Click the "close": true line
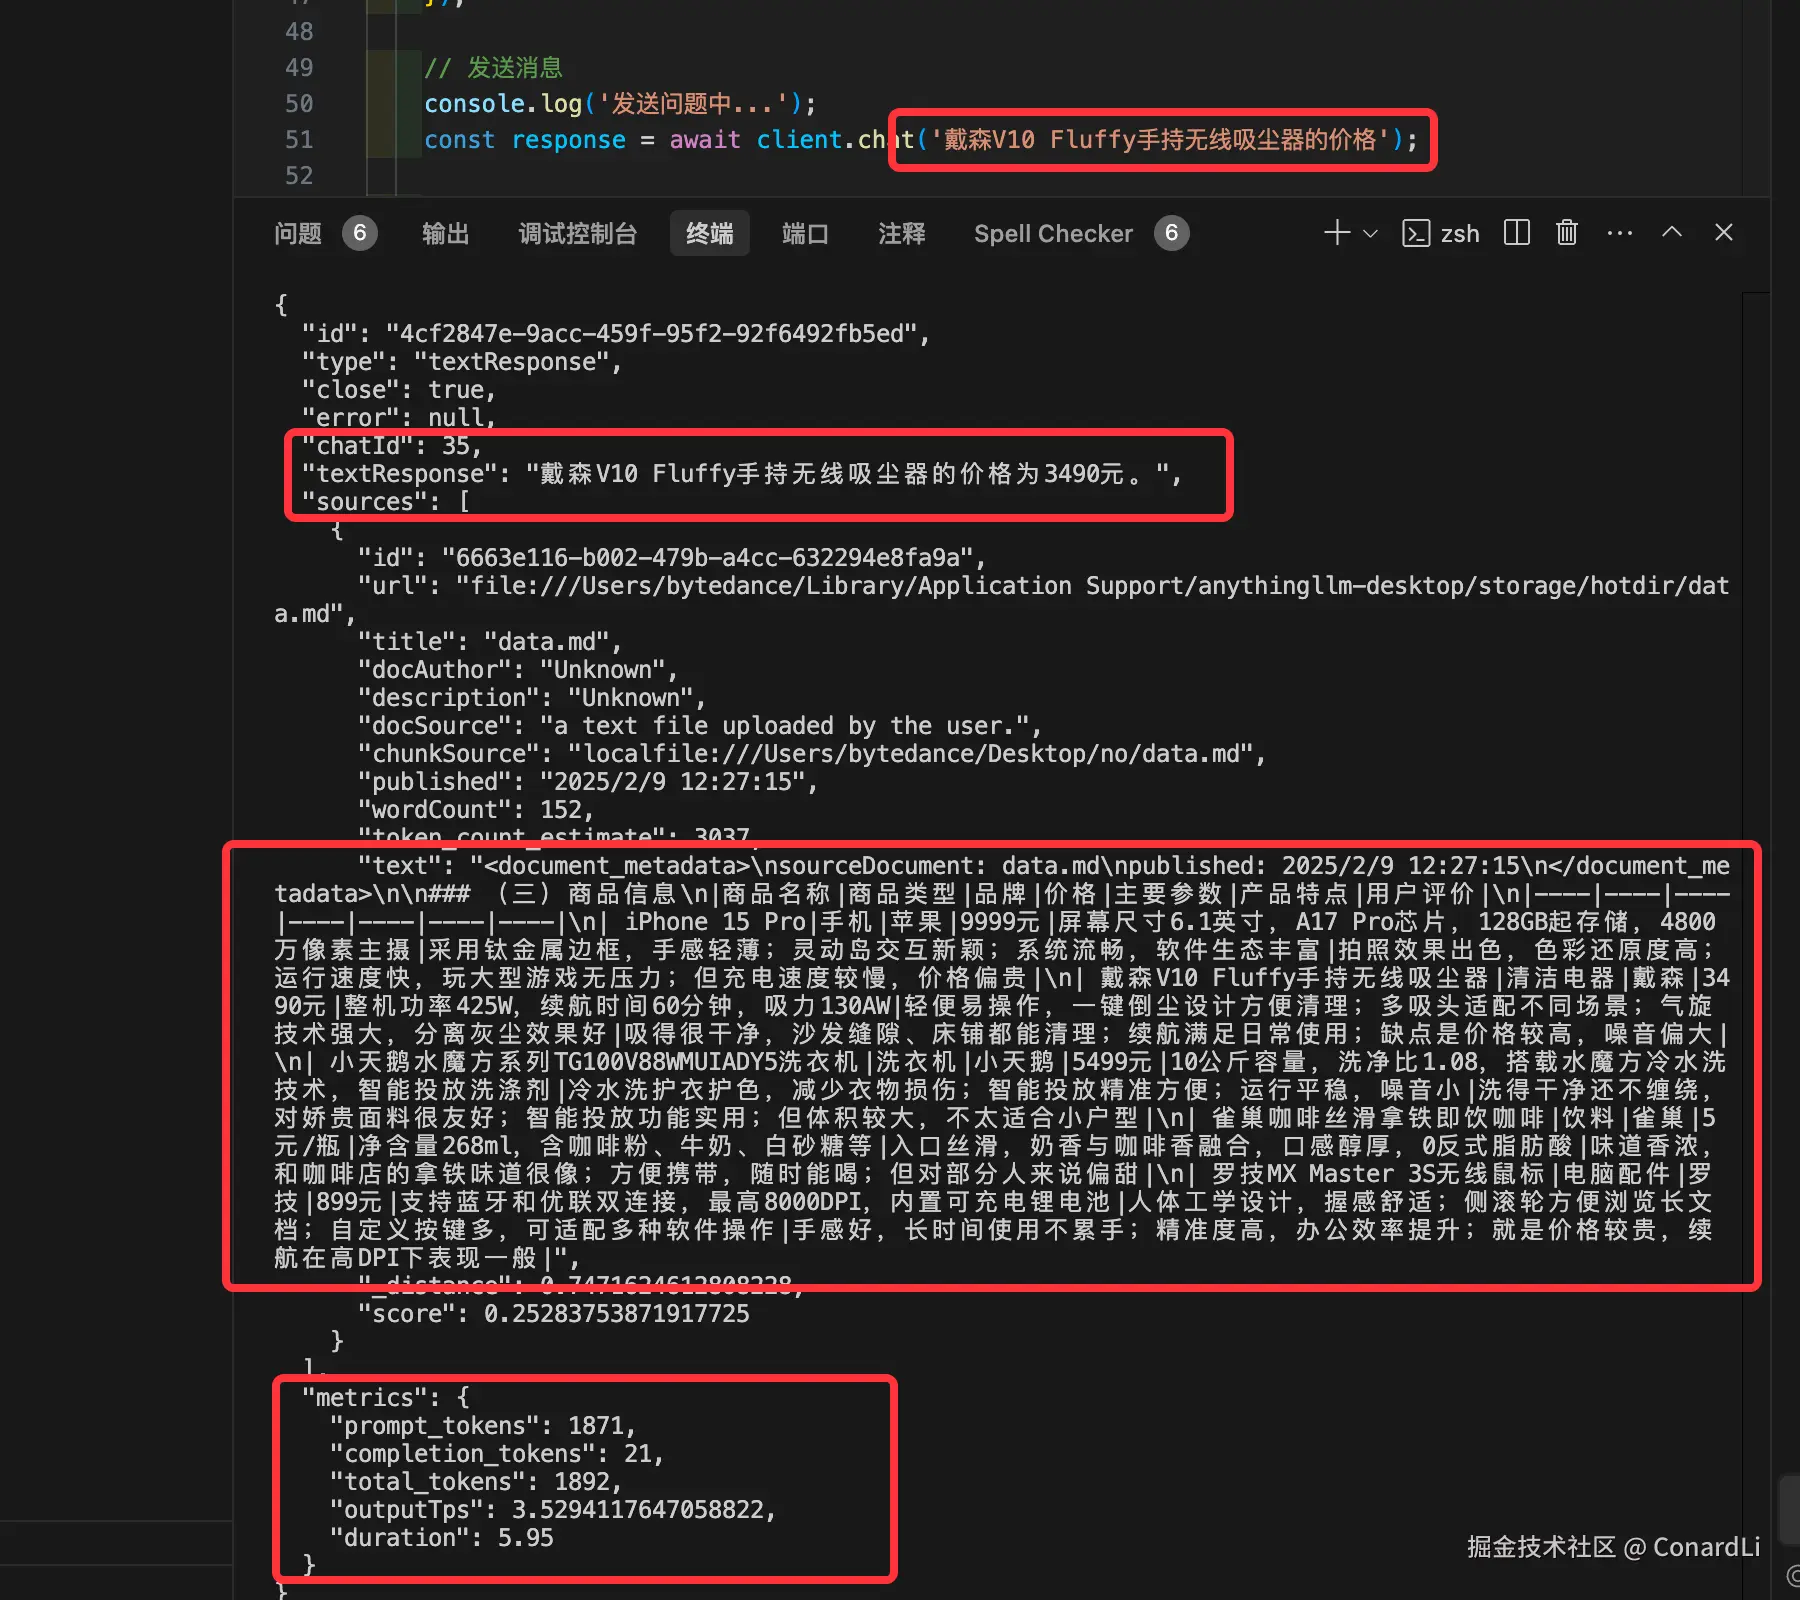1800x1600 pixels. pyautogui.click(x=398, y=390)
